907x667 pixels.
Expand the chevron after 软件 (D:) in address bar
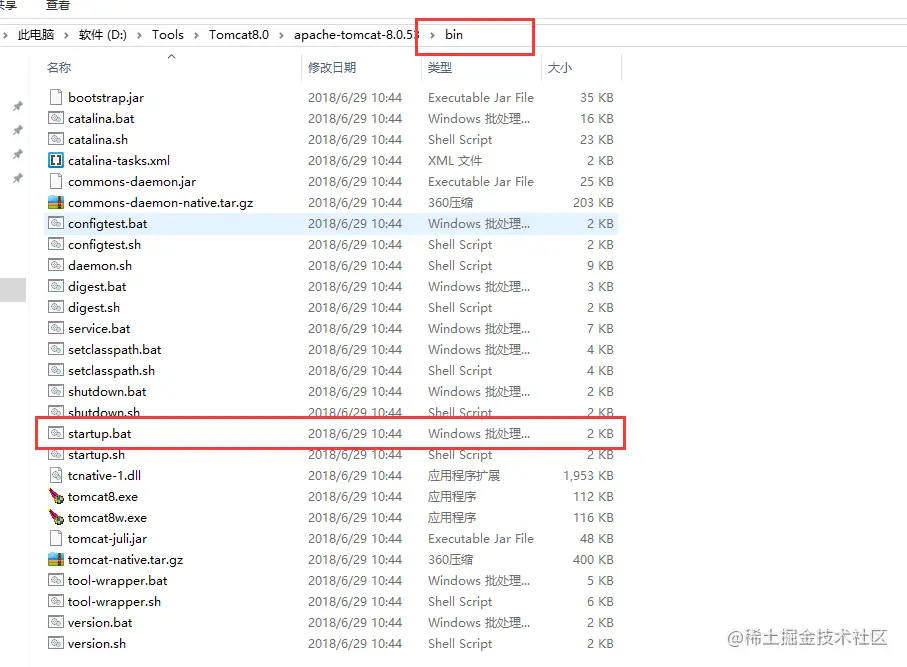click(x=139, y=35)
